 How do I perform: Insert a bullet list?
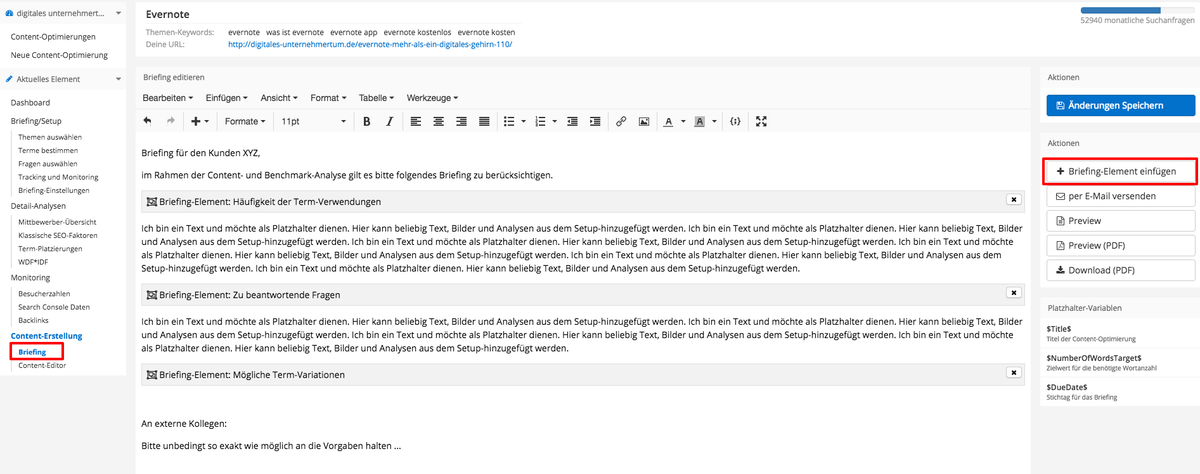click(509, 121)
